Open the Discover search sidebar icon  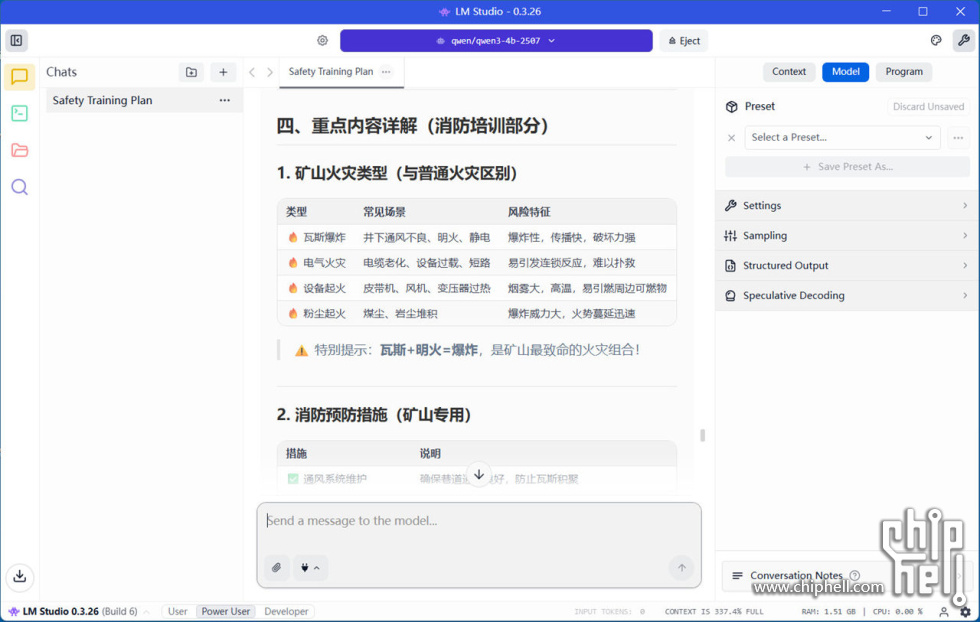[x=19, y=187]
